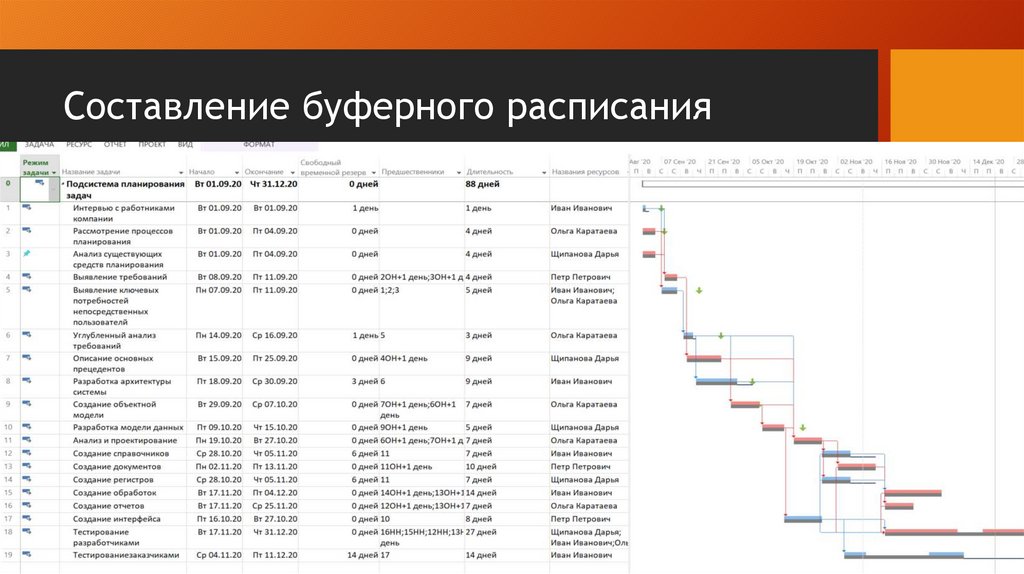Click task mode icon for 'Тестированиезаказчиками'
The height and width of the screenshot is (574, 1024).
pos(27,554)
